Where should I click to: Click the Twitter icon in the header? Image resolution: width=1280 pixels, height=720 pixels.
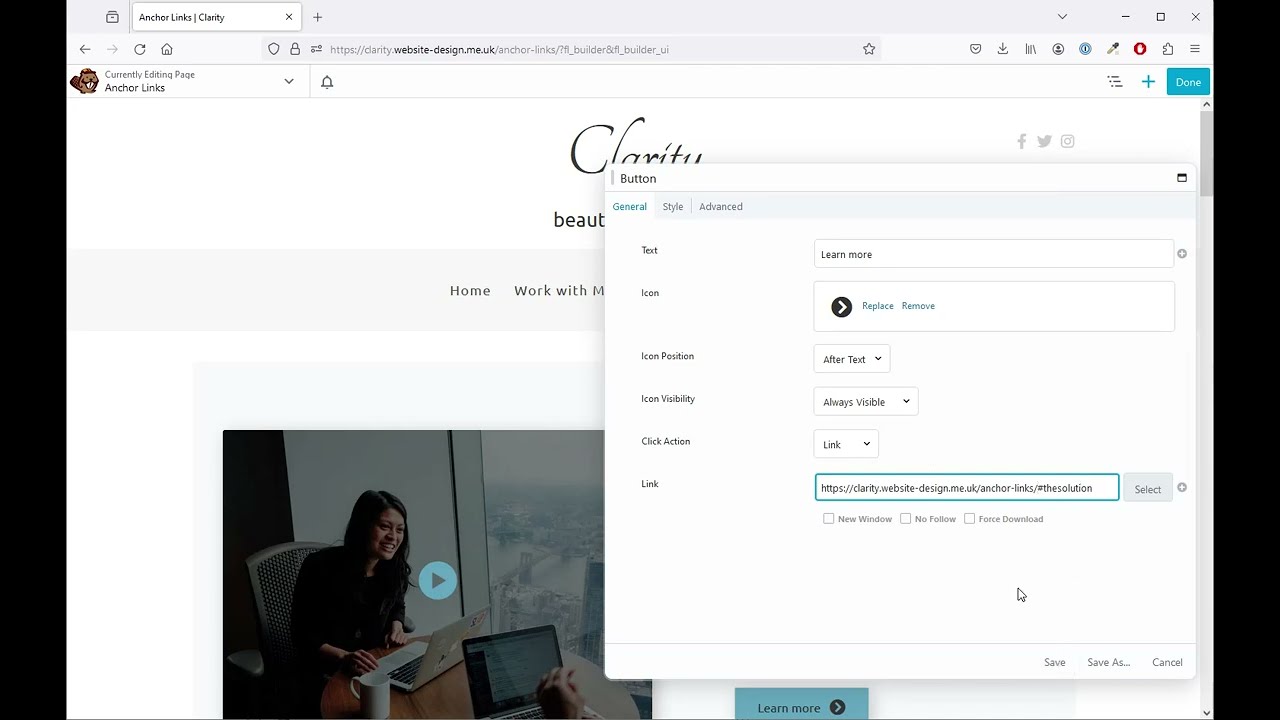click(1044, 141)
